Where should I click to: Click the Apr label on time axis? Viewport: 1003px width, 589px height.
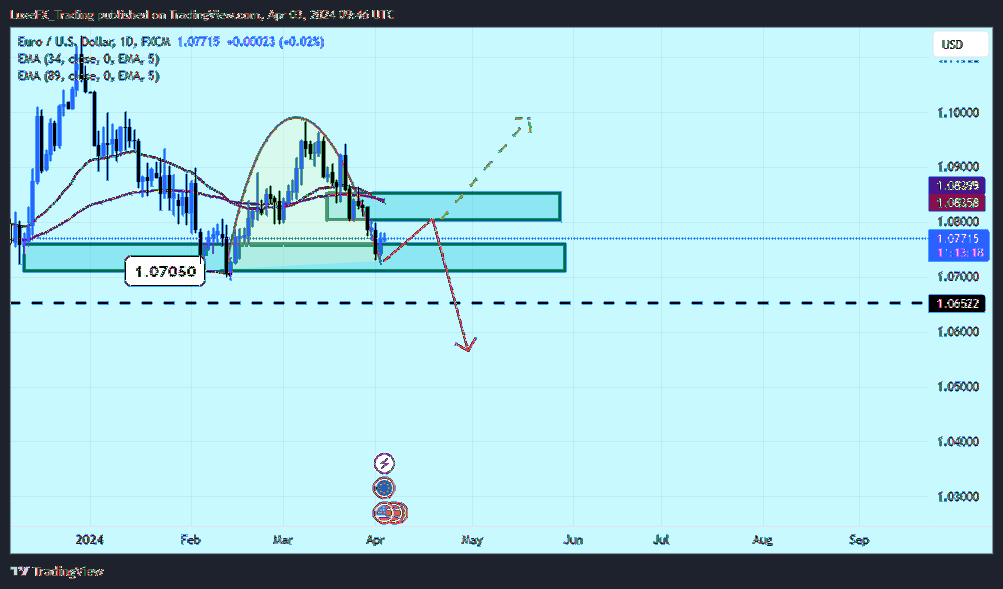375,540
